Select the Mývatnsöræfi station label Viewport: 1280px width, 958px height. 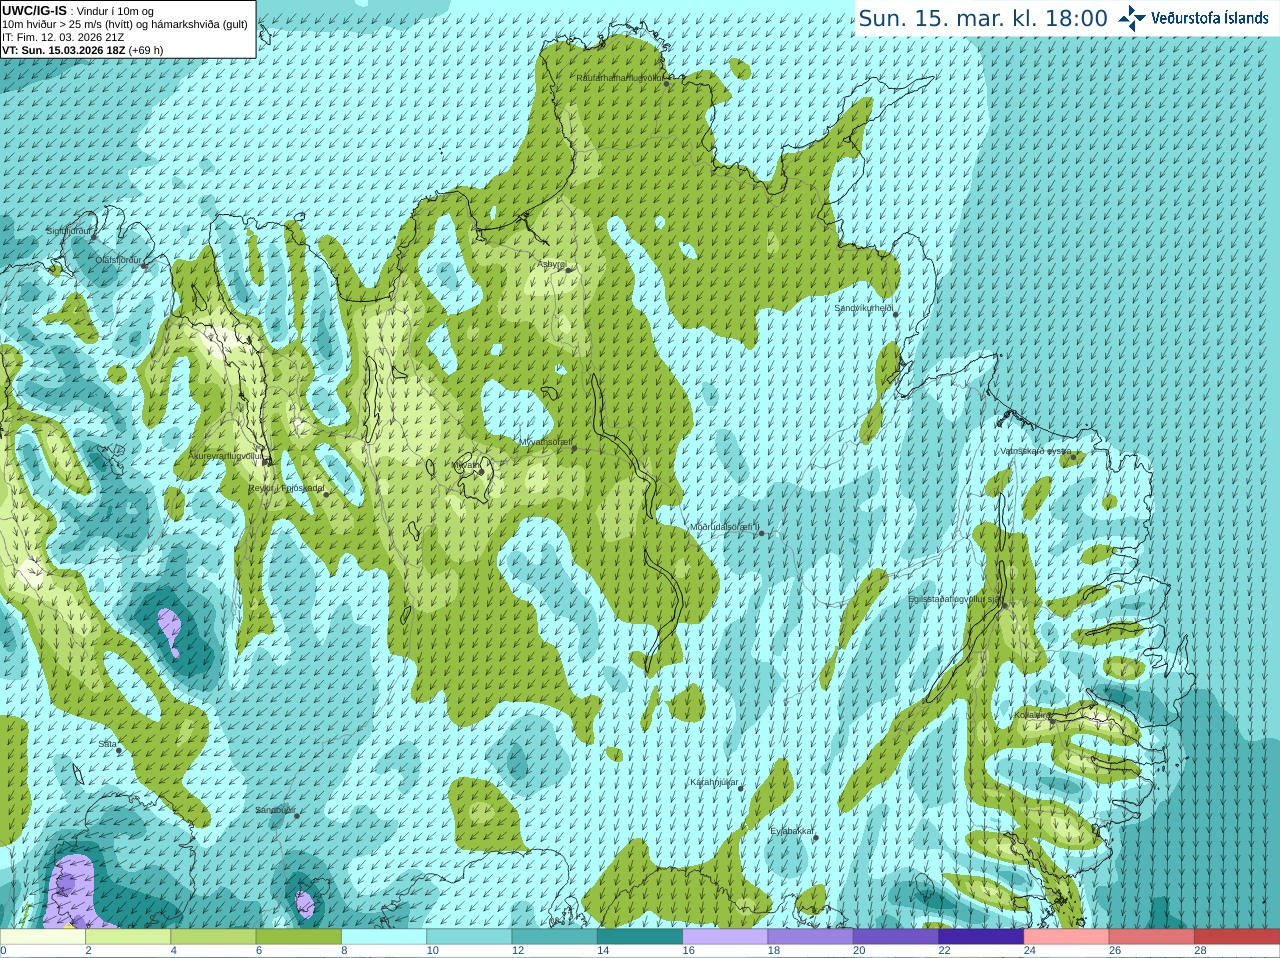point(545,442)
